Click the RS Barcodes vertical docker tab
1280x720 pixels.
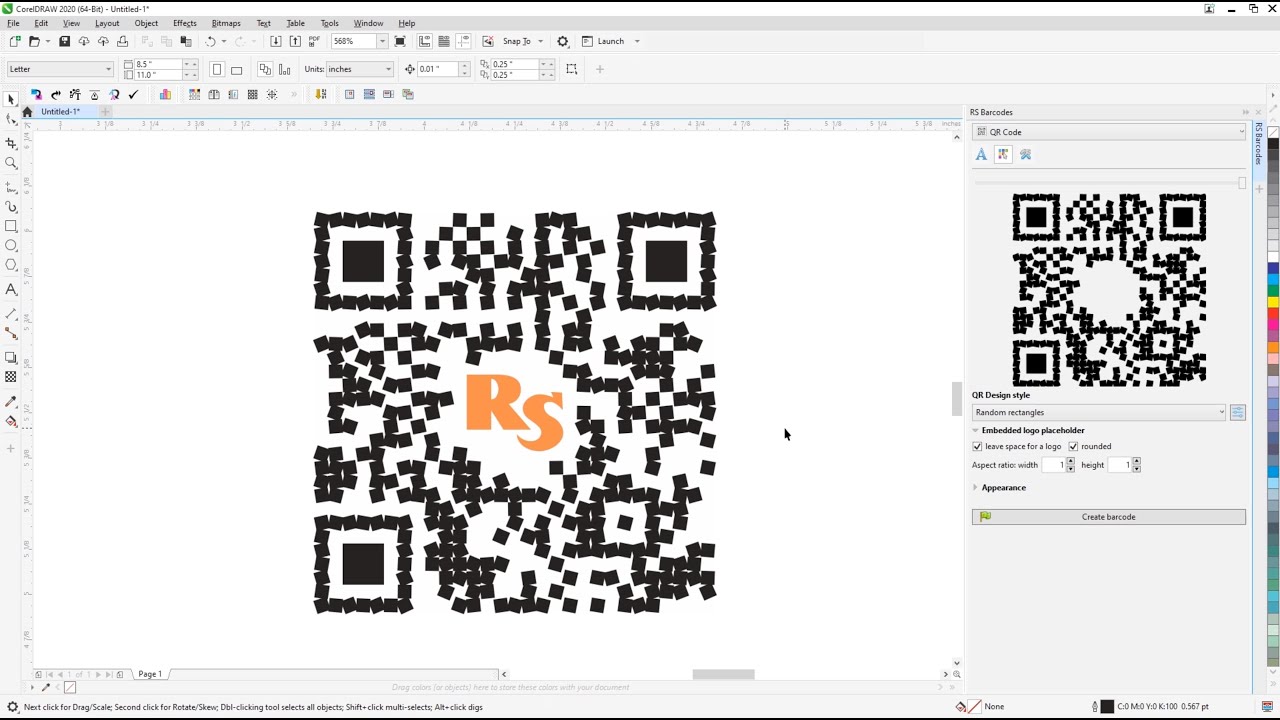[x=1259, y=144]
